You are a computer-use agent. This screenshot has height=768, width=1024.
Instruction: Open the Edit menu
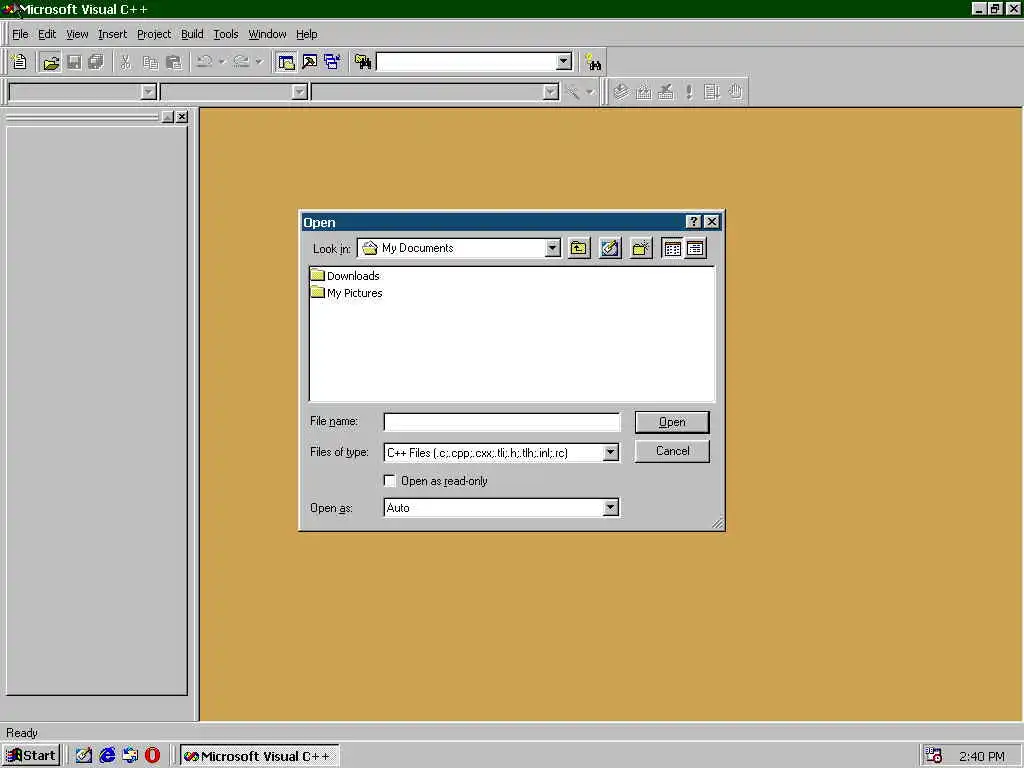[47, 34]
